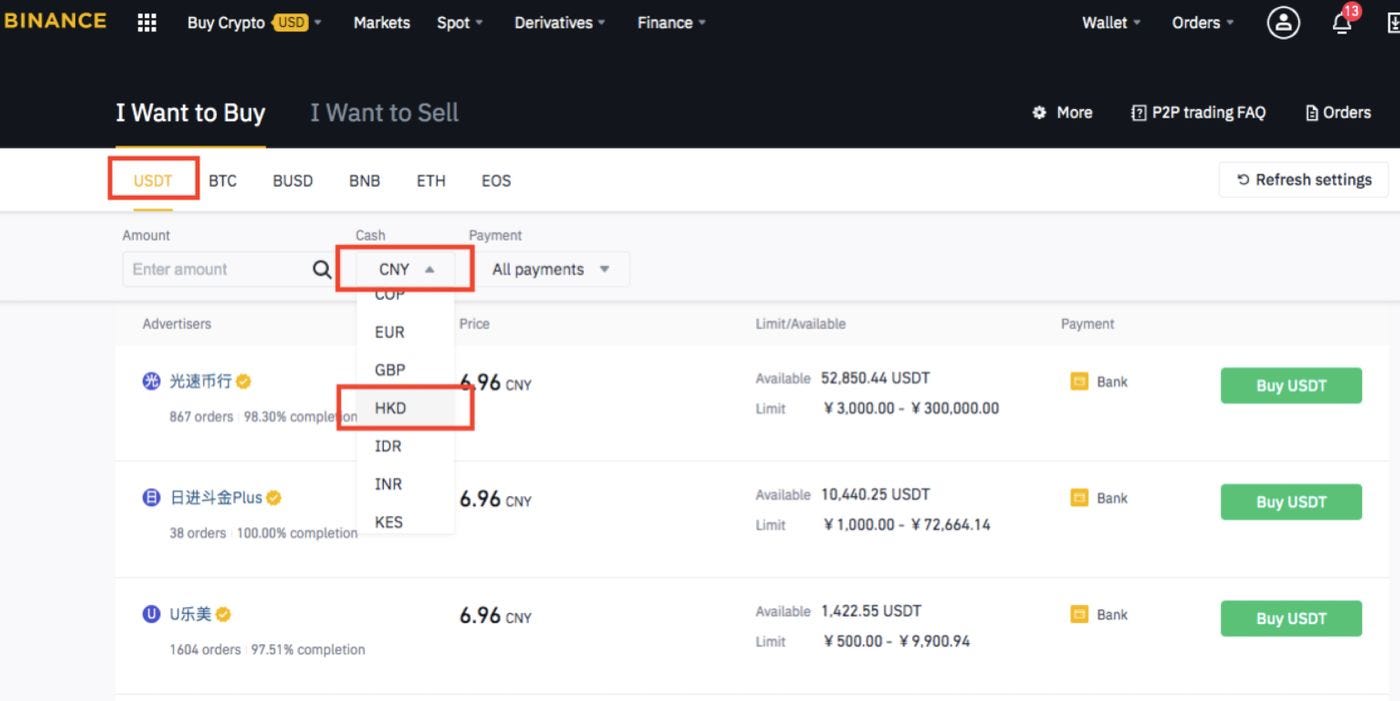Screen dimensions: 1400x701
Task: Click the Refresh settings button
Action: (x=1303, y=179)
